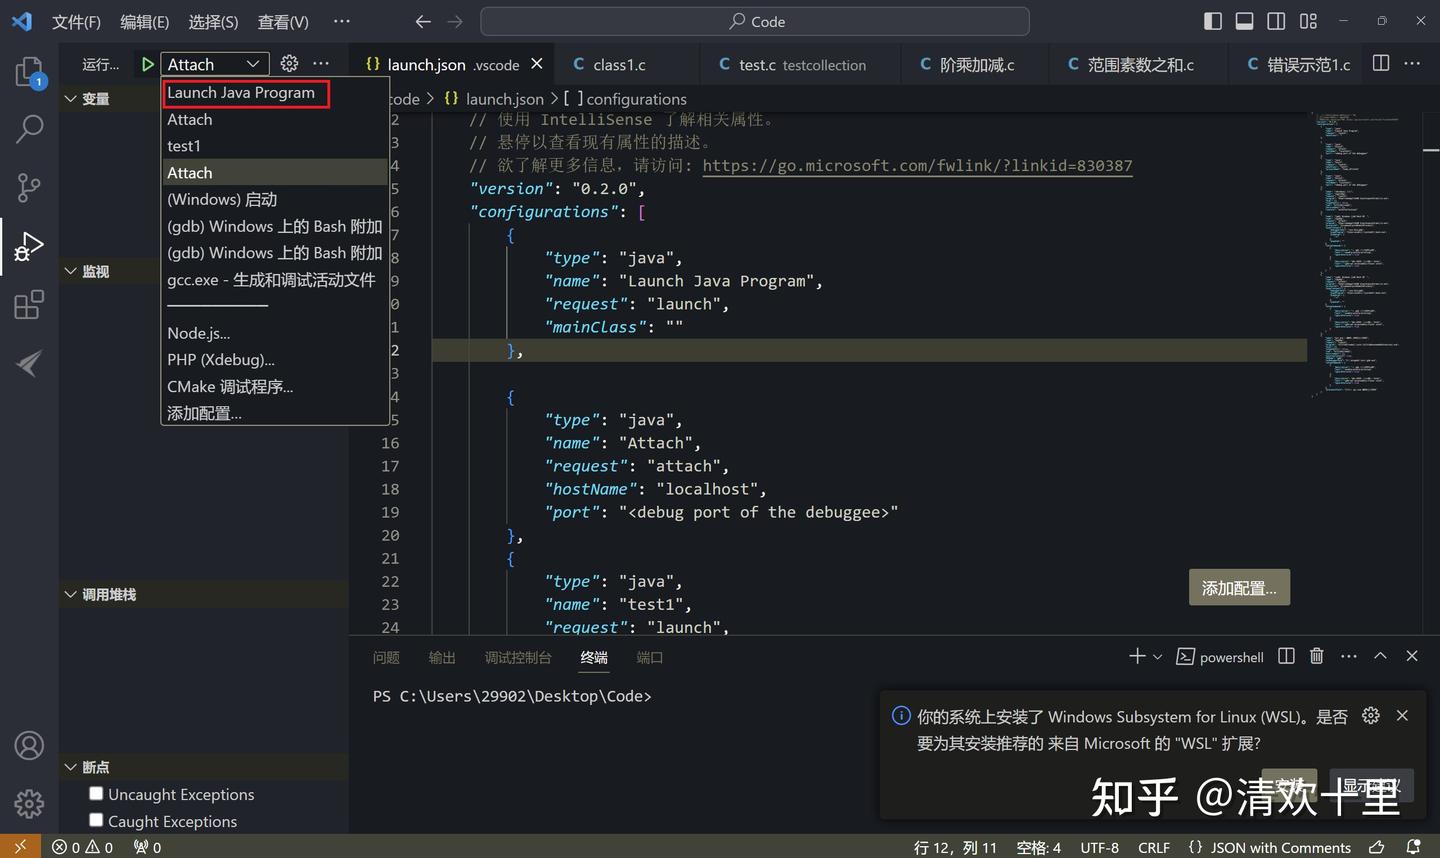Switch to the 阶乘加减.c tab
The height and width of the screenshot is (858, 1440).
tap(973, 63)
